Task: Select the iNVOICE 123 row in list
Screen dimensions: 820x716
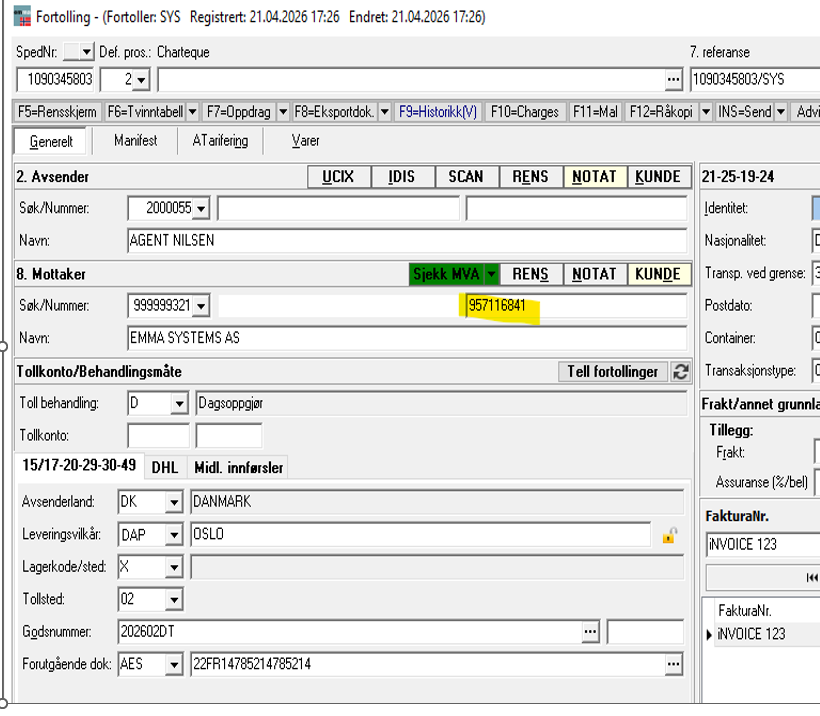Action: tap(751, 634)
